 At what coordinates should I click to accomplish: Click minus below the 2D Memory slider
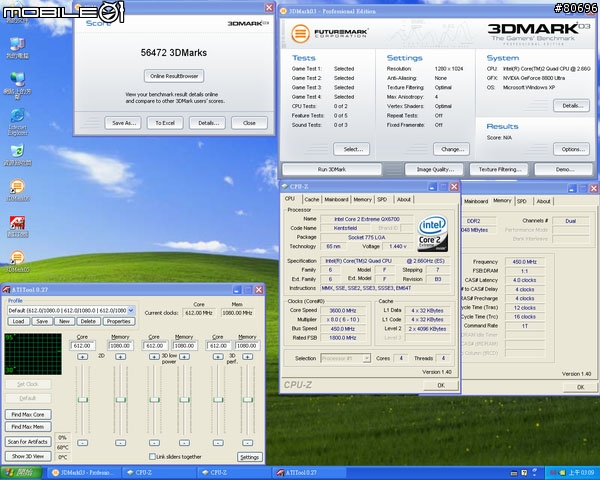pyautogui.click(x=120, y=443)
